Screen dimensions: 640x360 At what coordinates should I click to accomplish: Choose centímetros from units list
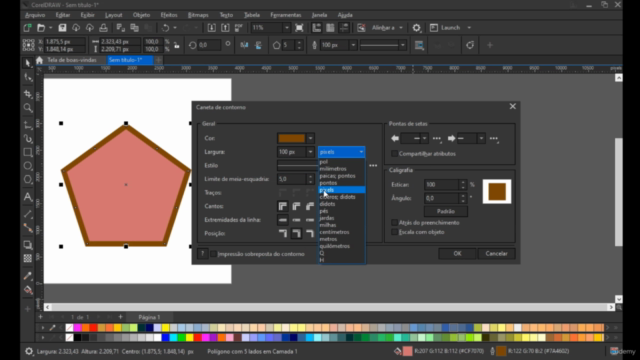click(x=341, y=232)
